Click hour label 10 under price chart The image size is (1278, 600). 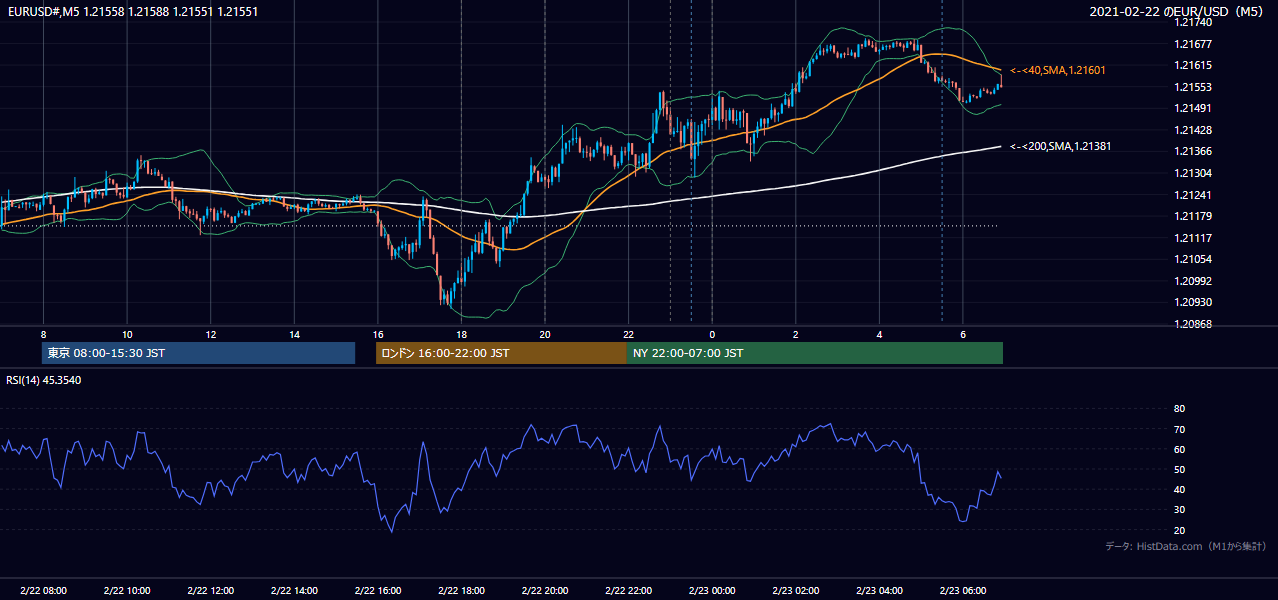pyautogui.click(x=127, y=334)
